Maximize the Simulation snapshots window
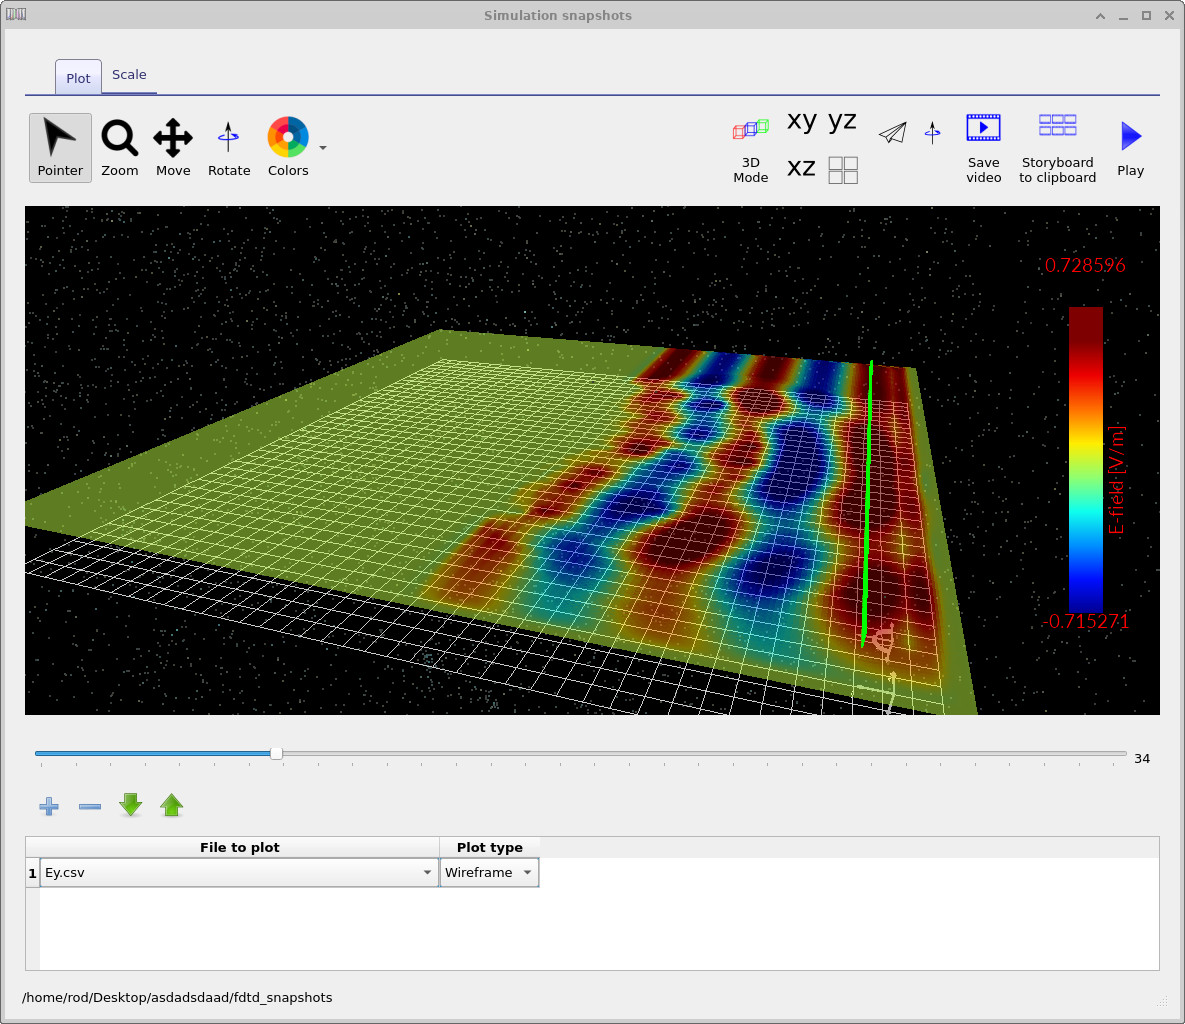 click(1146, 16)
